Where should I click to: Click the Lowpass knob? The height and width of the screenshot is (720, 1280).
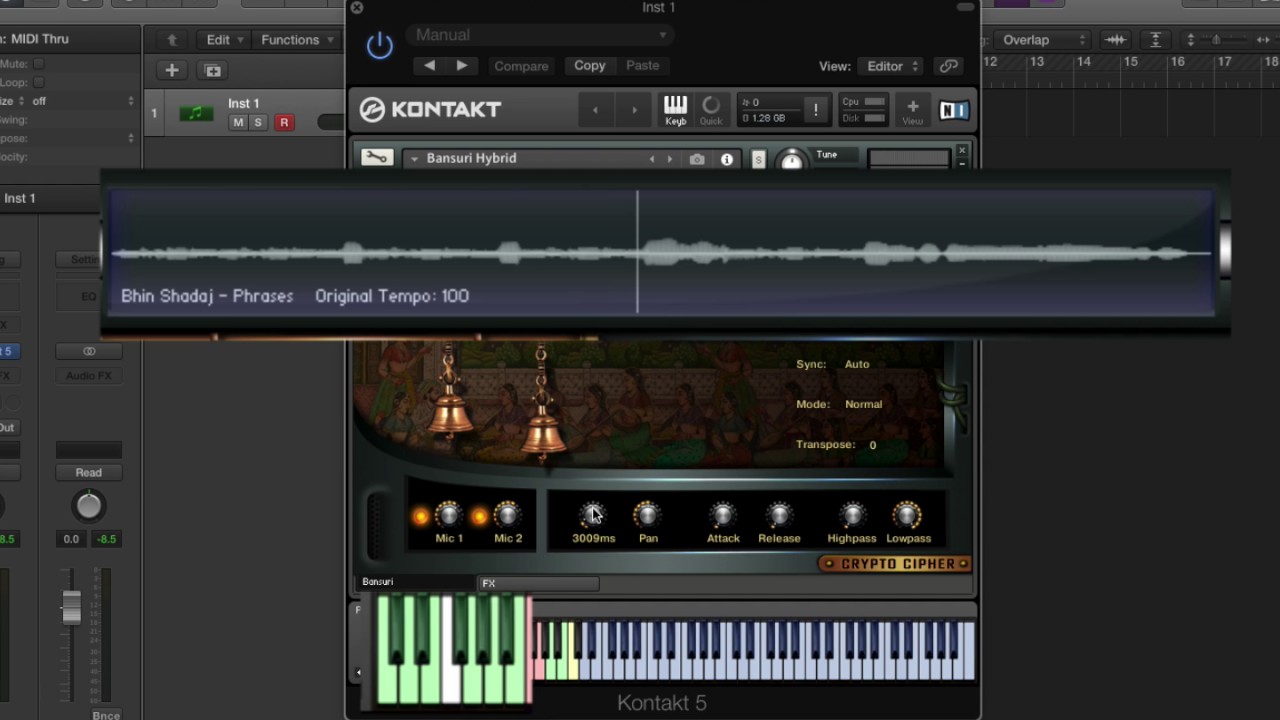908,515
